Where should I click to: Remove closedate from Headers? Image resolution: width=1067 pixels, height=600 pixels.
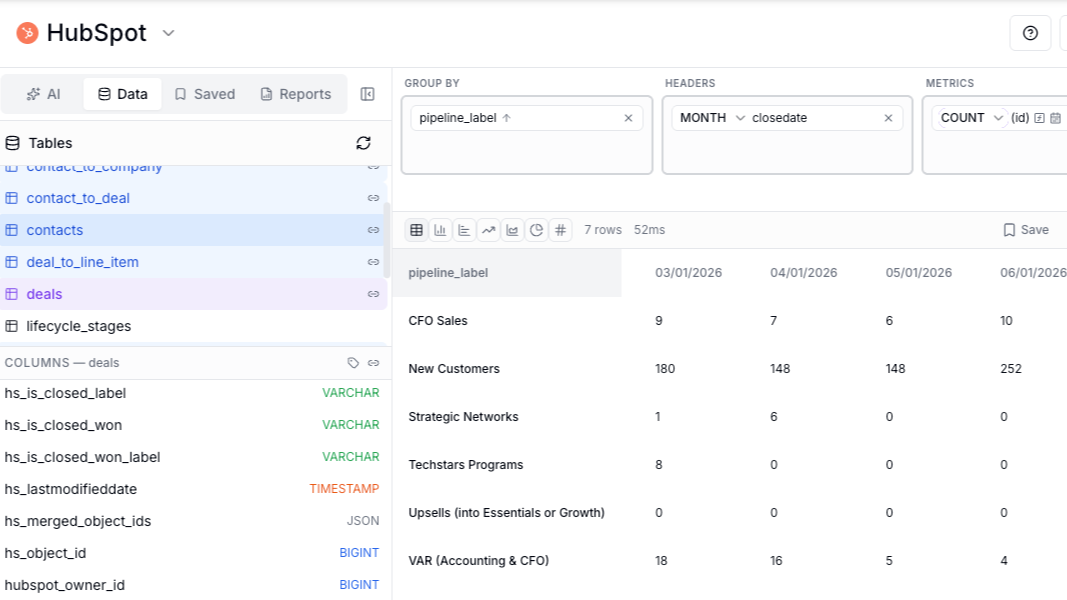click(x=888, y=118)
